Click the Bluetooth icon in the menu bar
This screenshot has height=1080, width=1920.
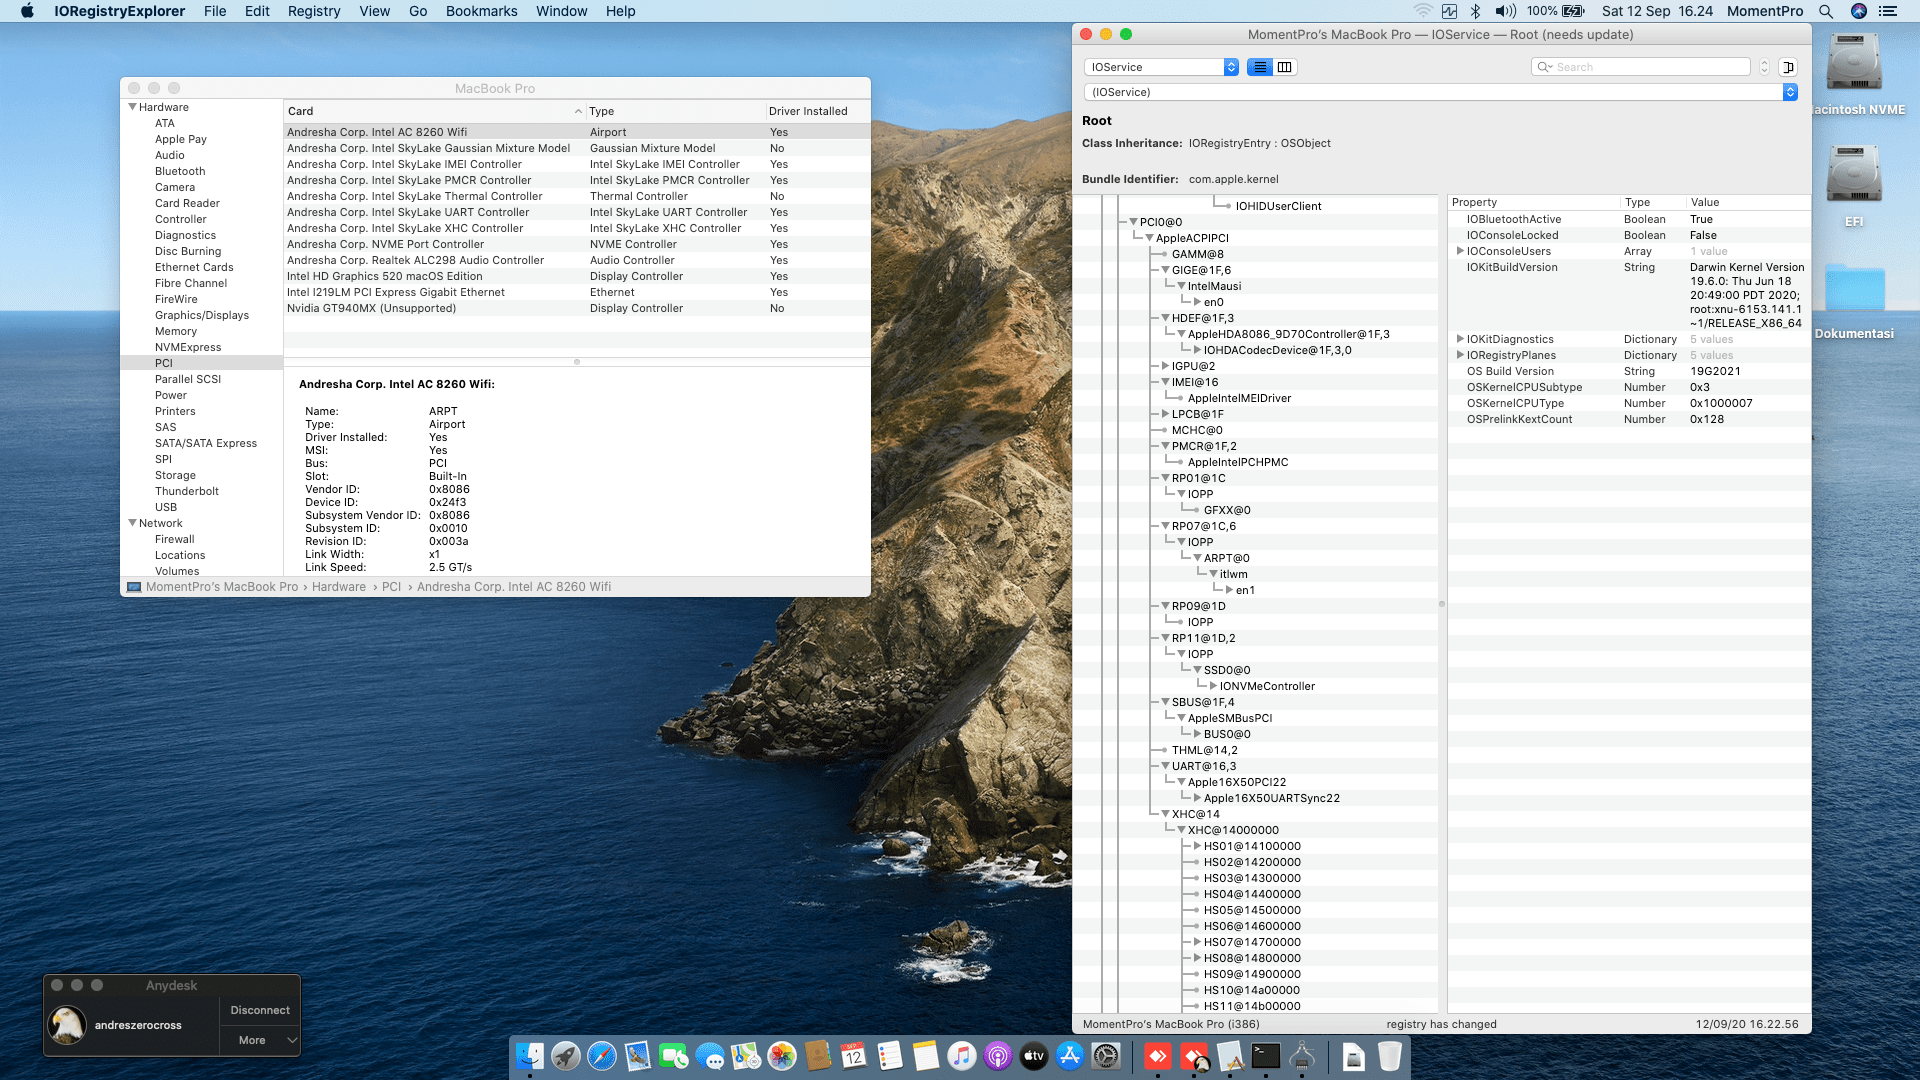click(1475, 11)
